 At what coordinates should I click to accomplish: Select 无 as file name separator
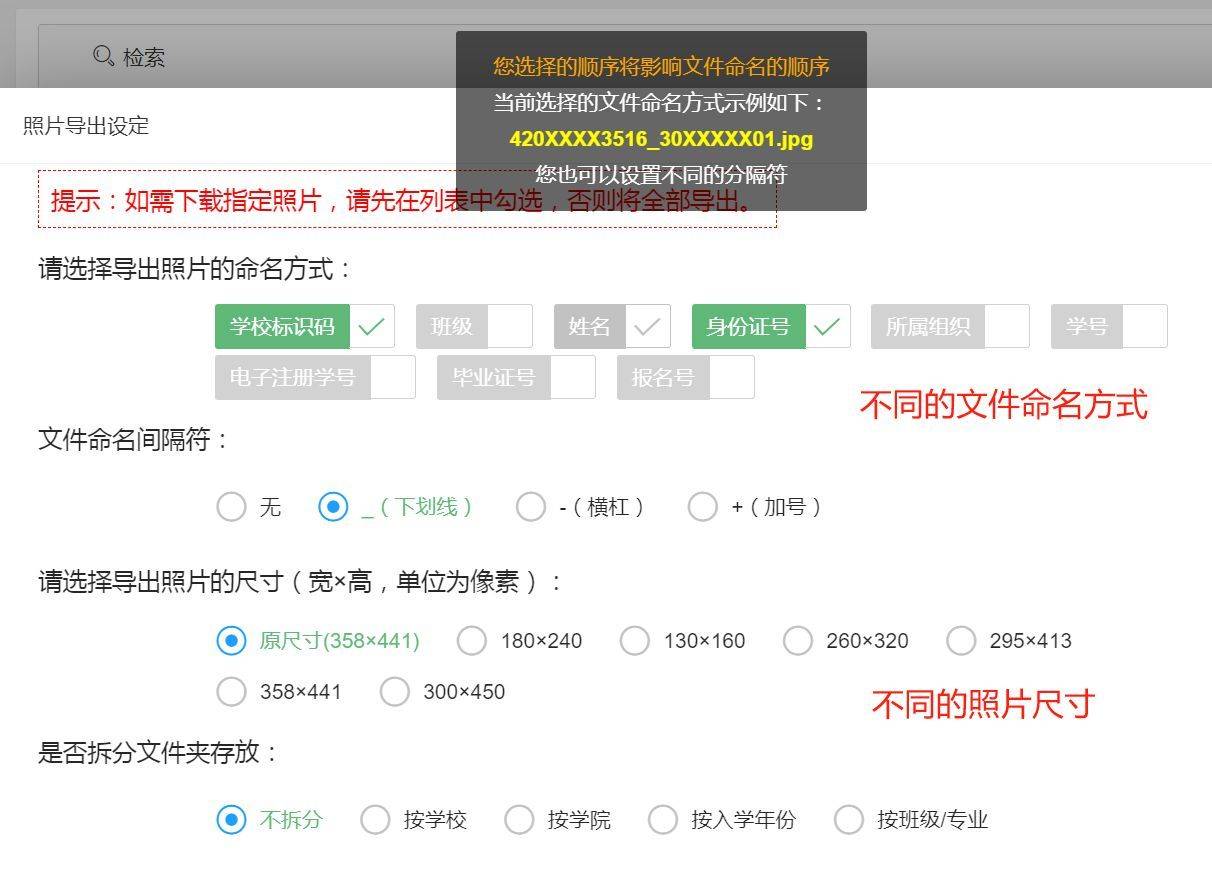231,507
